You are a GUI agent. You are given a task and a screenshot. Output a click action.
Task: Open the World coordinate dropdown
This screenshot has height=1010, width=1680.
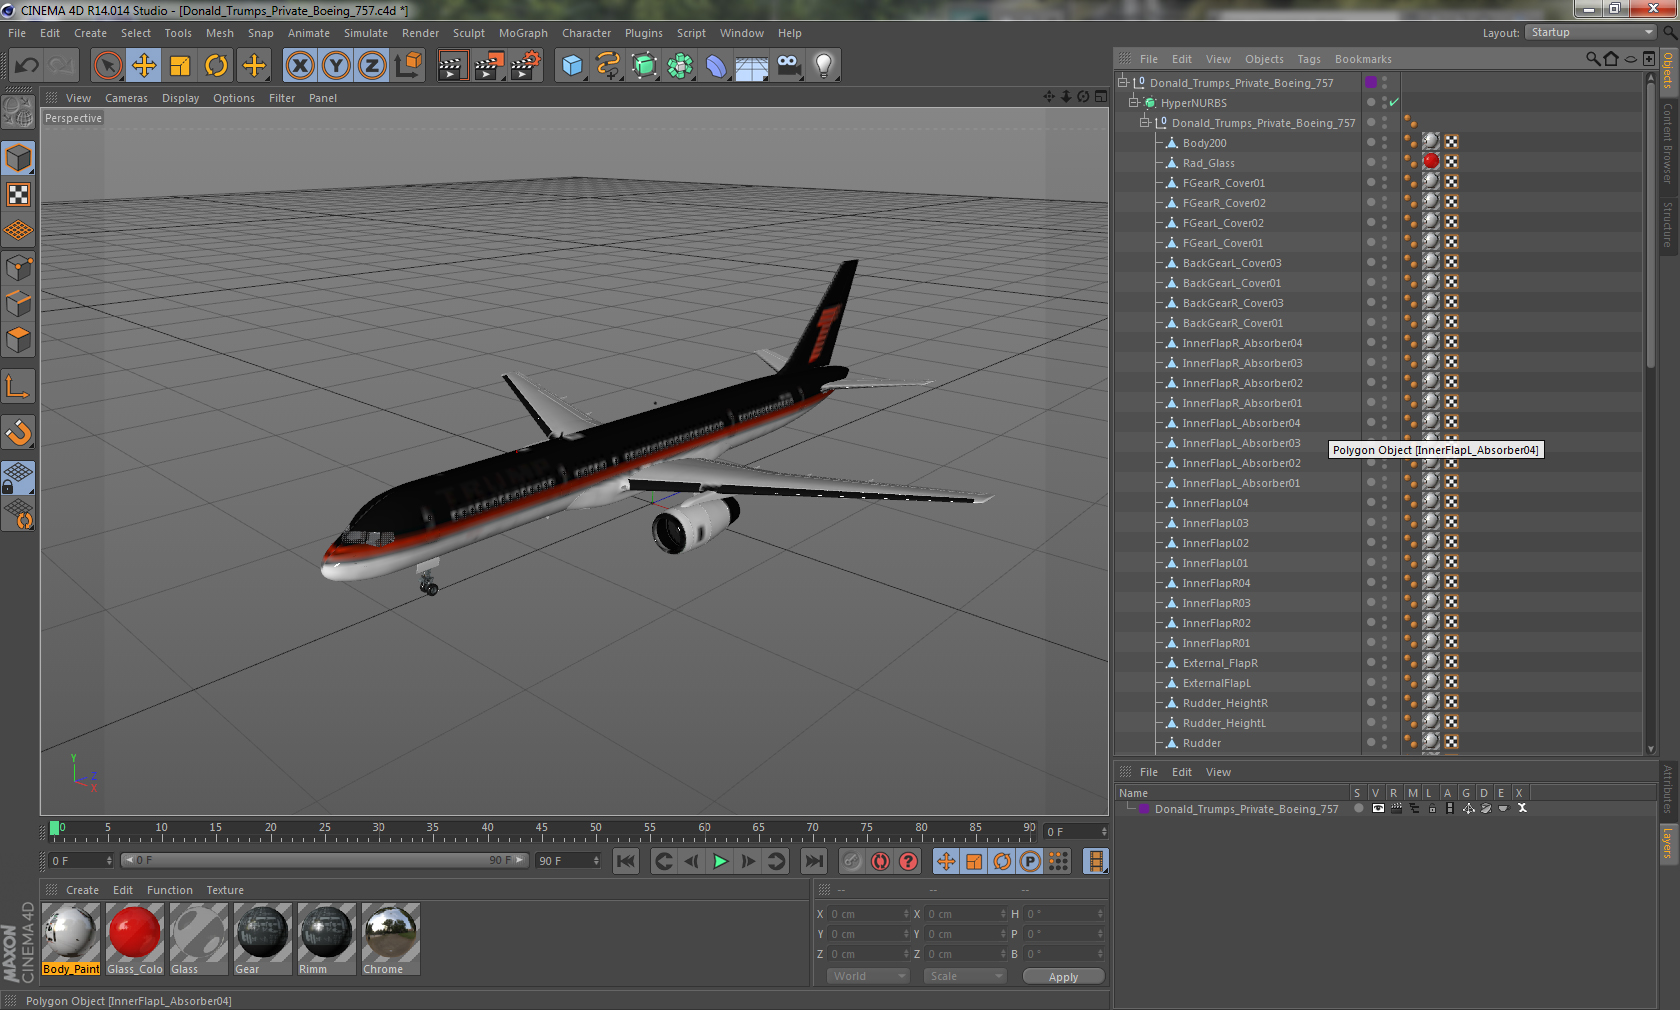[x=868, y=976]
